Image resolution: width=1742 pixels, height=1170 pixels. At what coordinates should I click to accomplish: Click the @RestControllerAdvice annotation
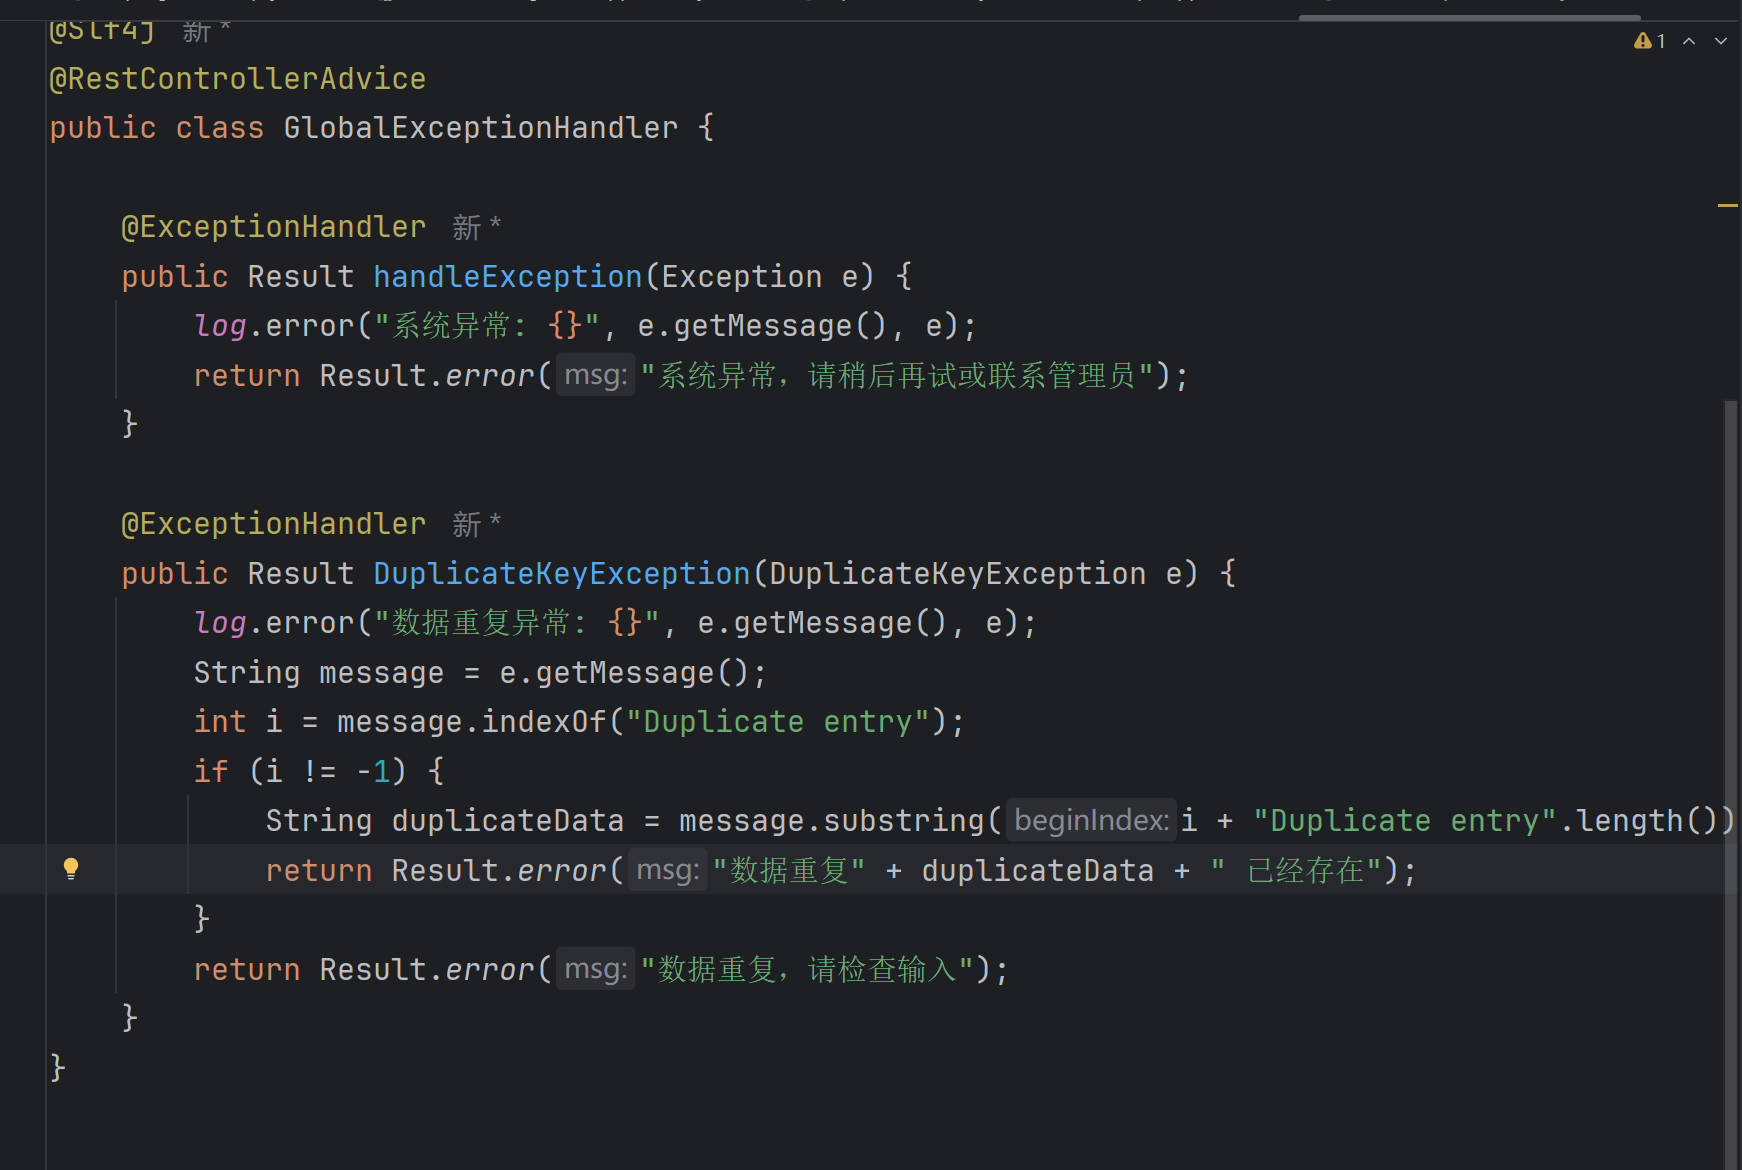point(238,79)
